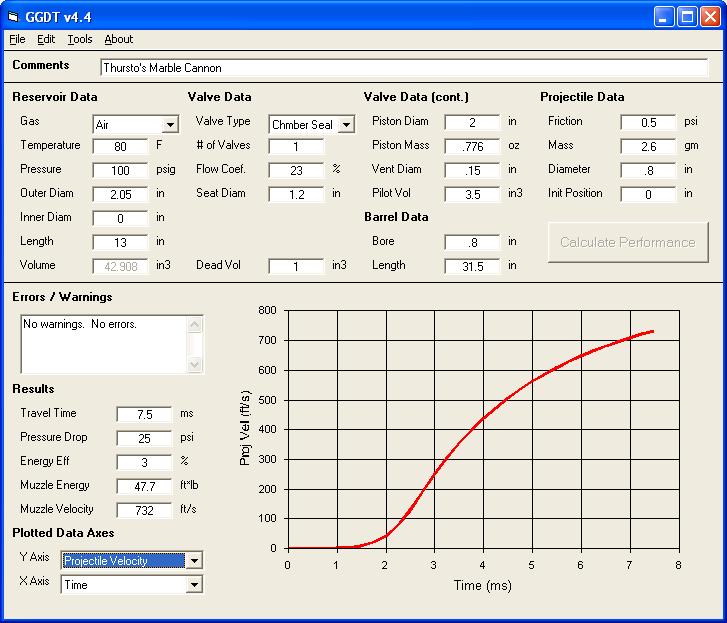Open the File menu

coord(17,39)
